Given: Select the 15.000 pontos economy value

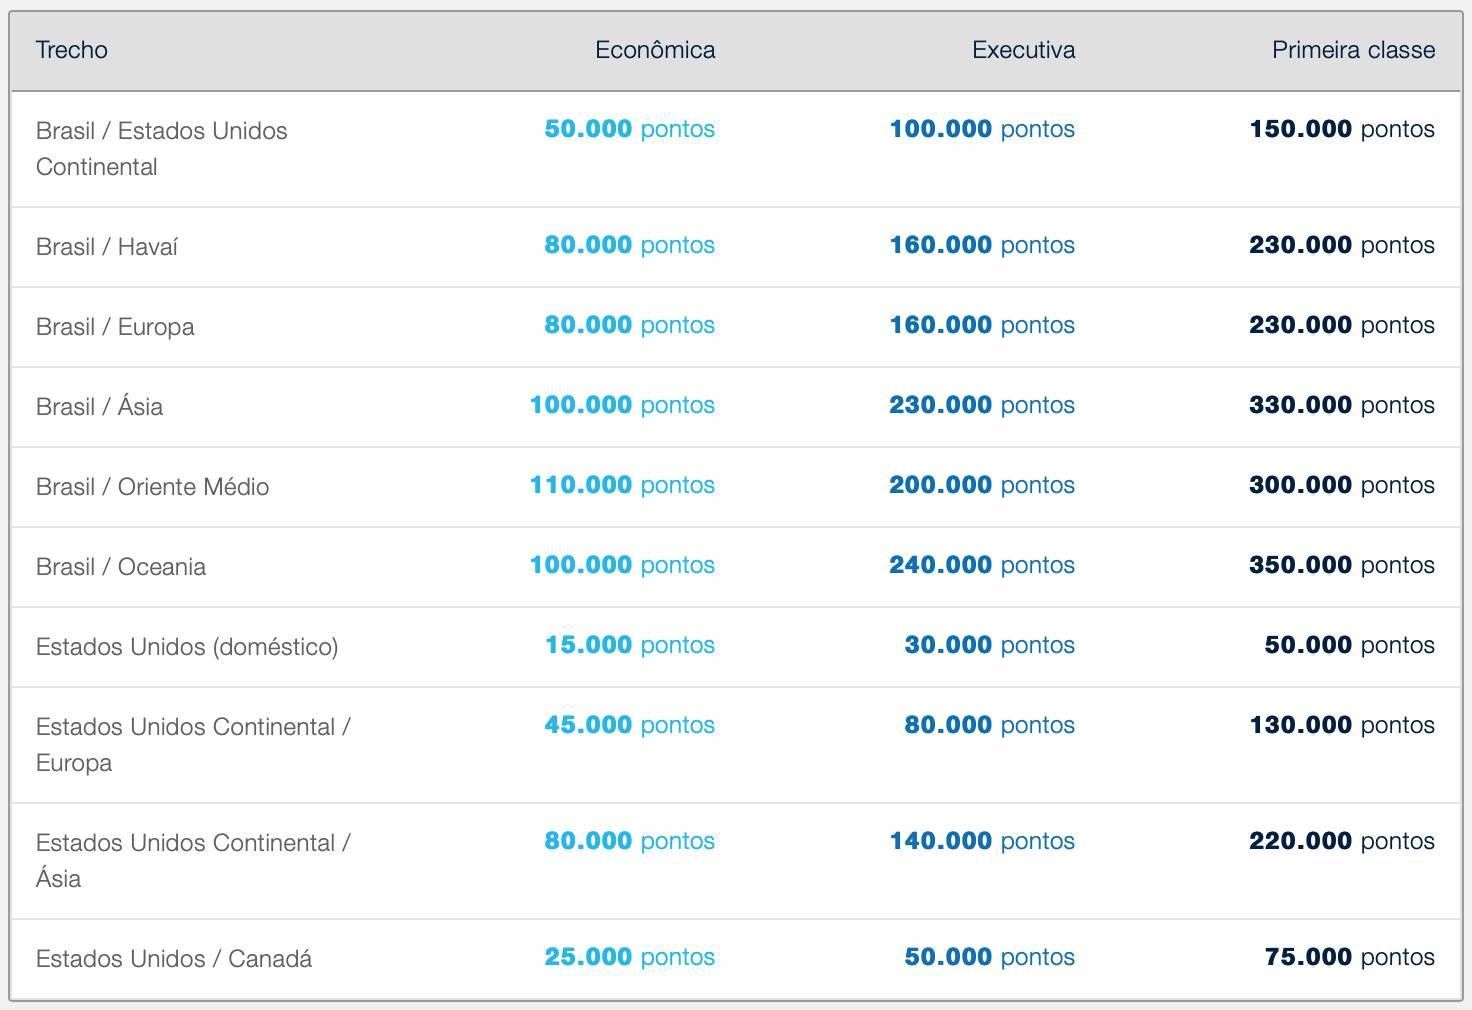Looking at the screenshot, I should pyautogui.click(x=629, y=645).
